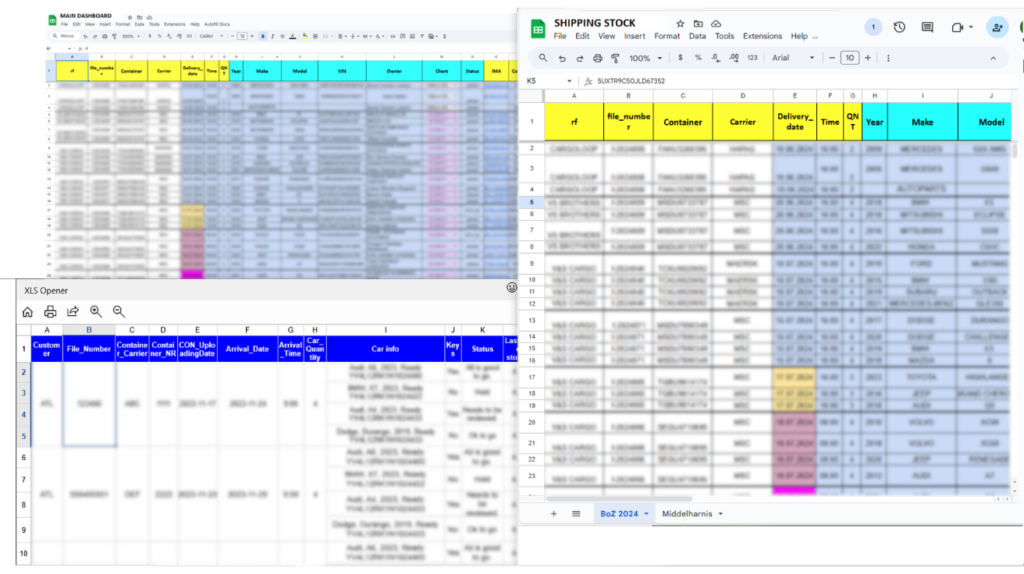
Task: Open the Data menu in SHIPPING STOCK
Action: [697, 36]
